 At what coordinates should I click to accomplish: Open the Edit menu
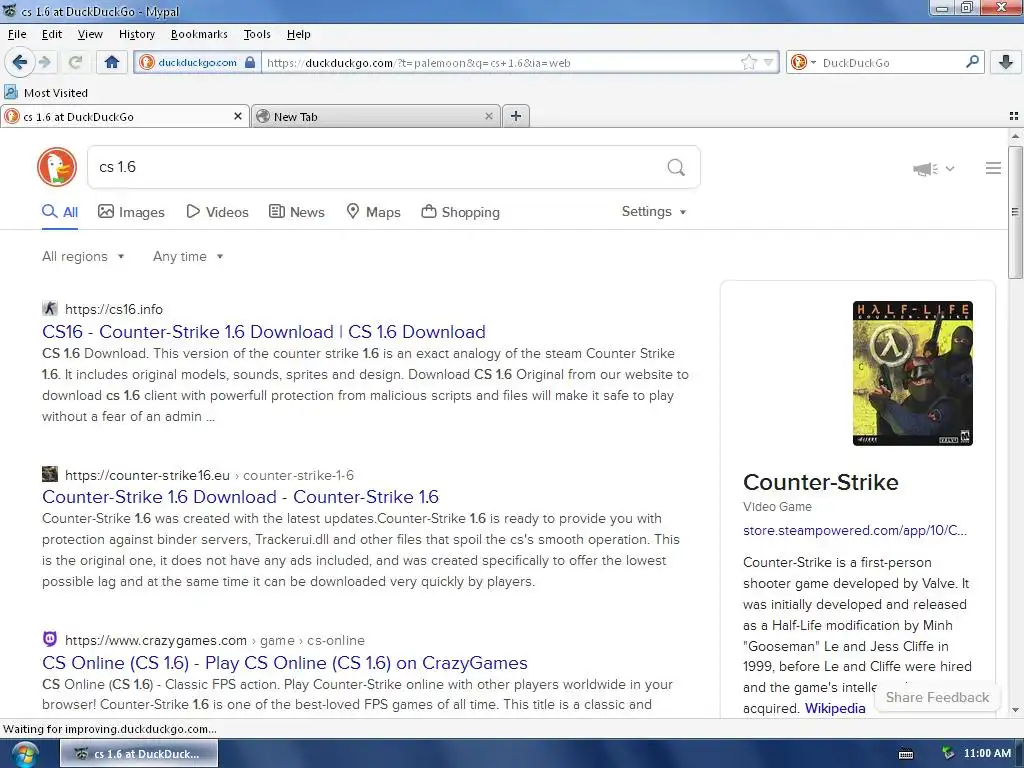(x=52, y=34)
